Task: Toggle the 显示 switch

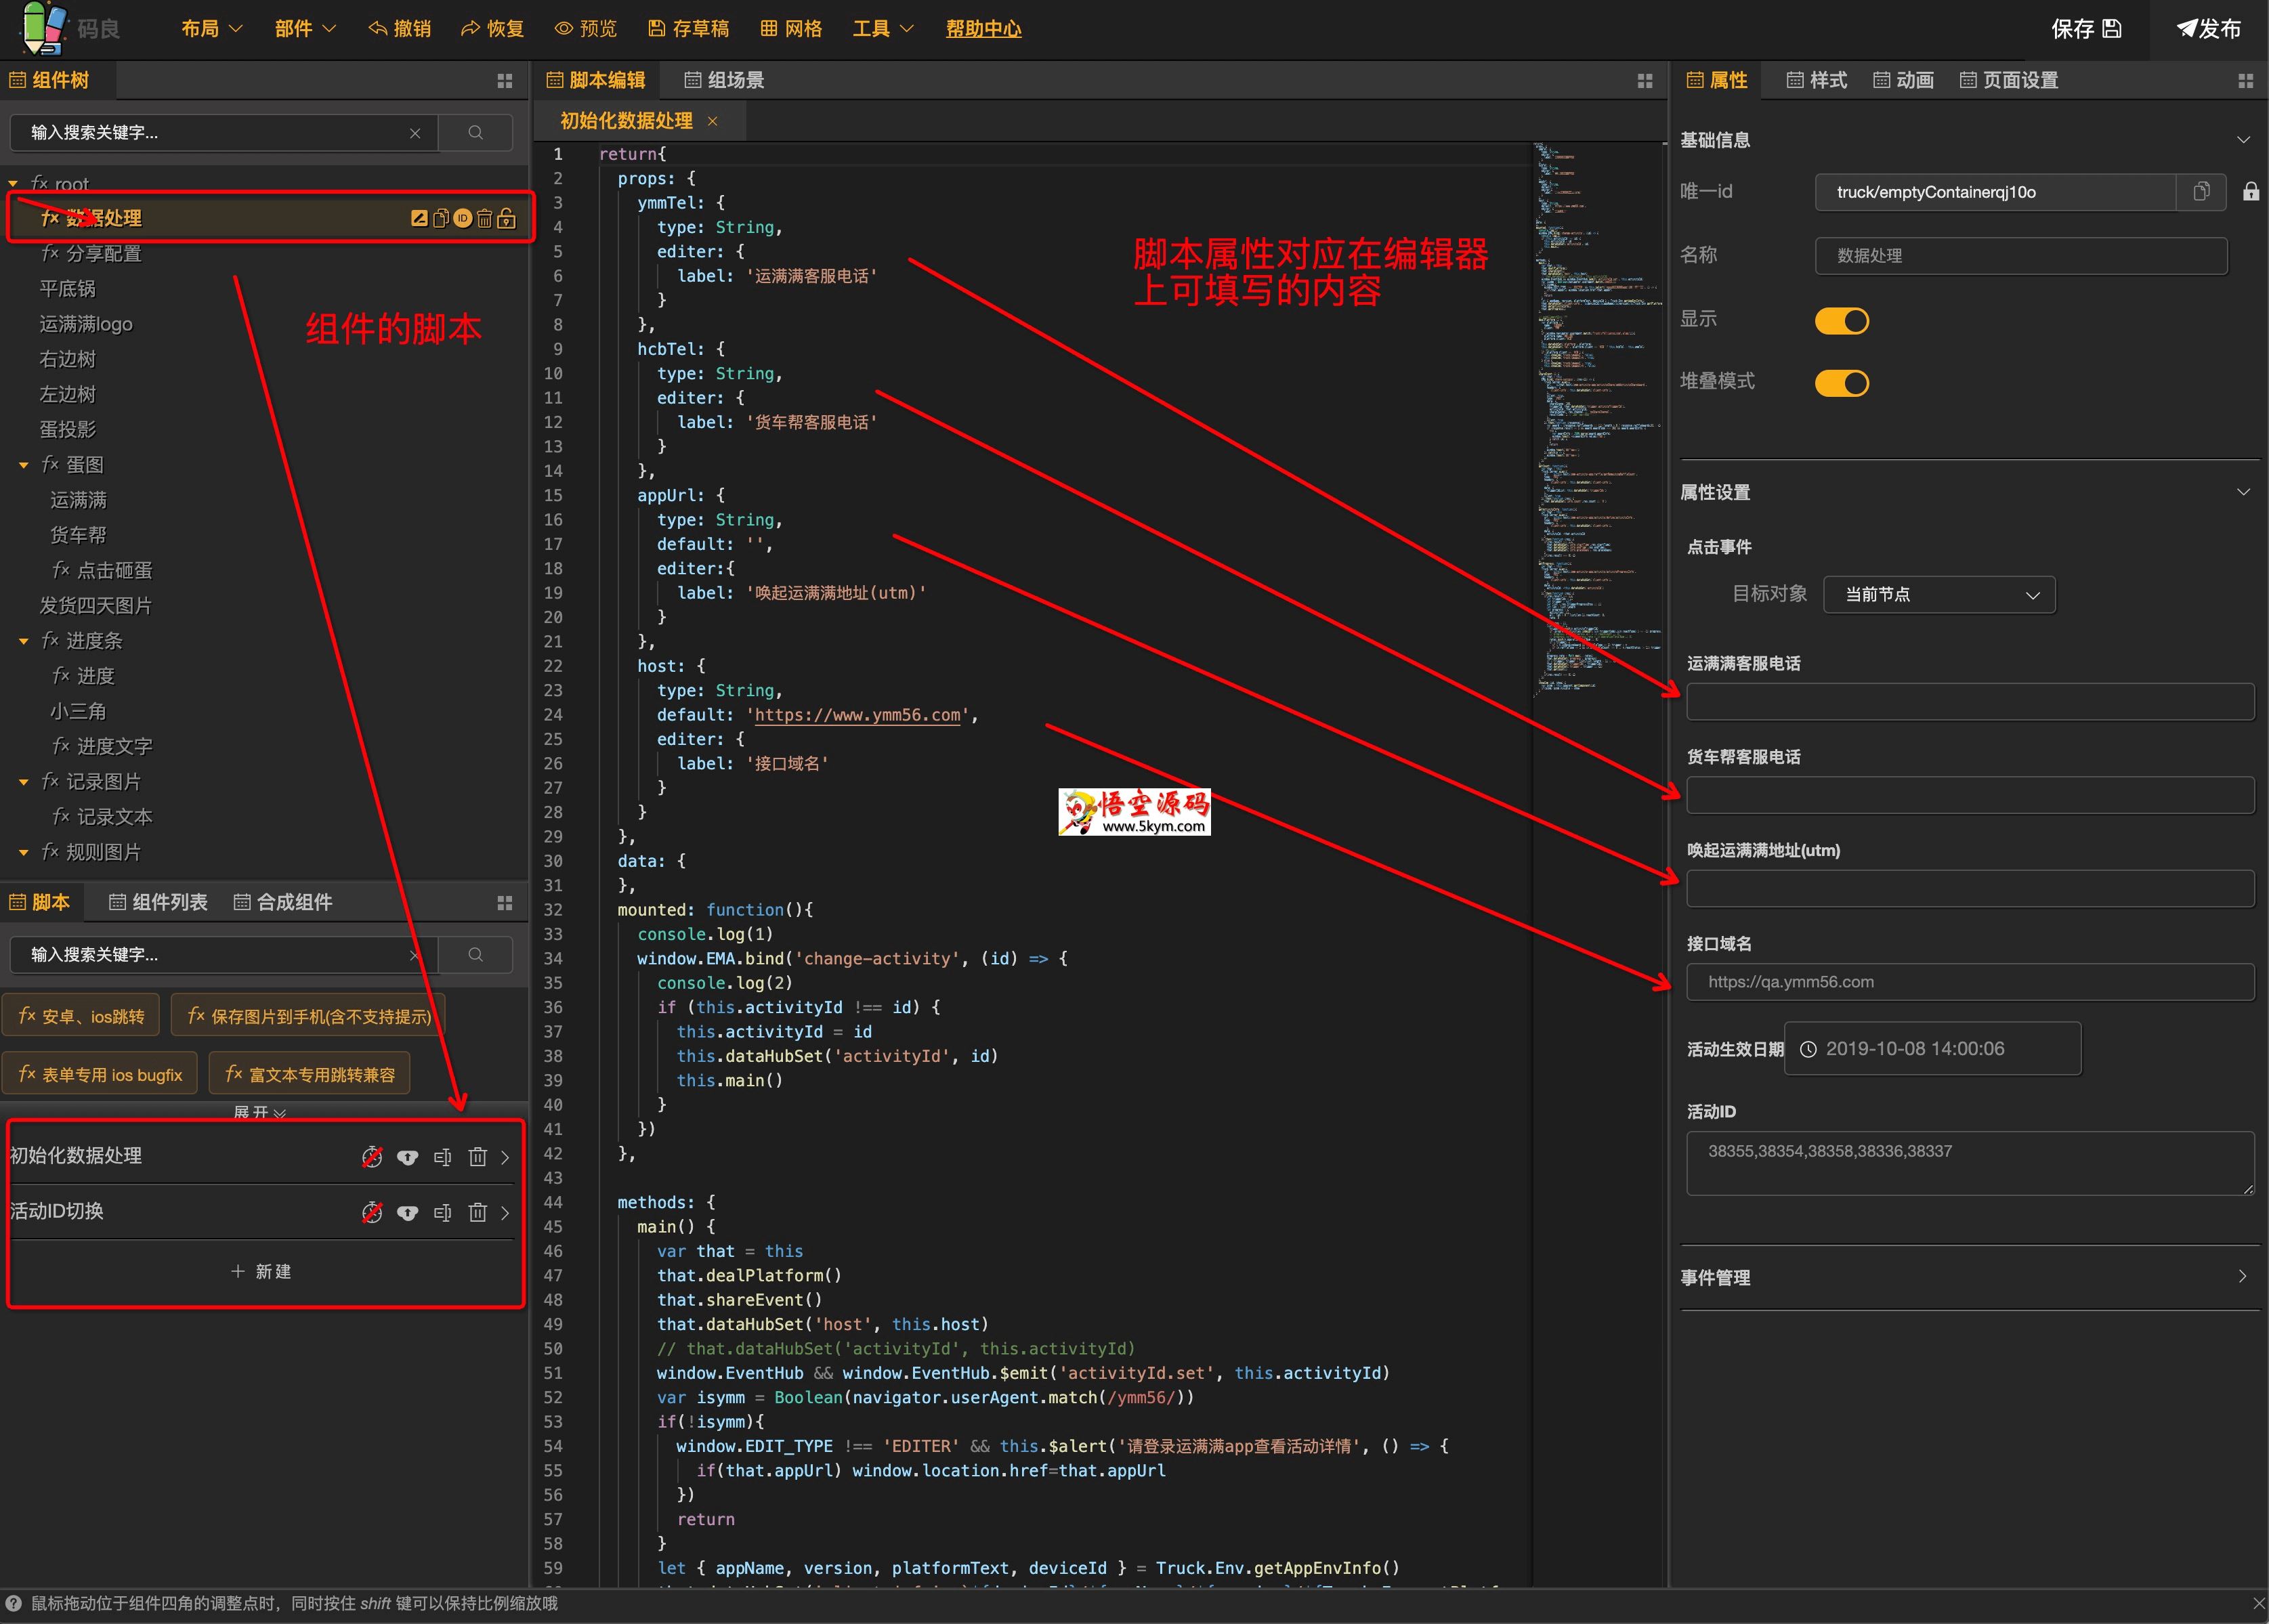Action: 1841,321
